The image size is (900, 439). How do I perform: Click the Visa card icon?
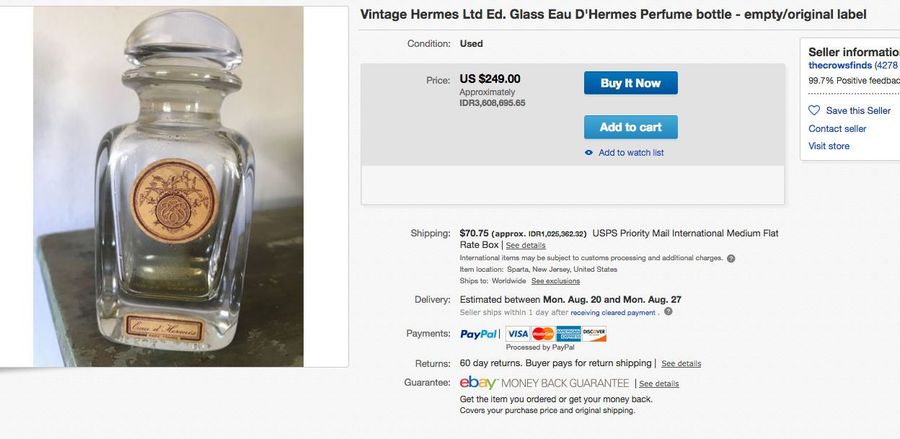[x=517, y=334]
